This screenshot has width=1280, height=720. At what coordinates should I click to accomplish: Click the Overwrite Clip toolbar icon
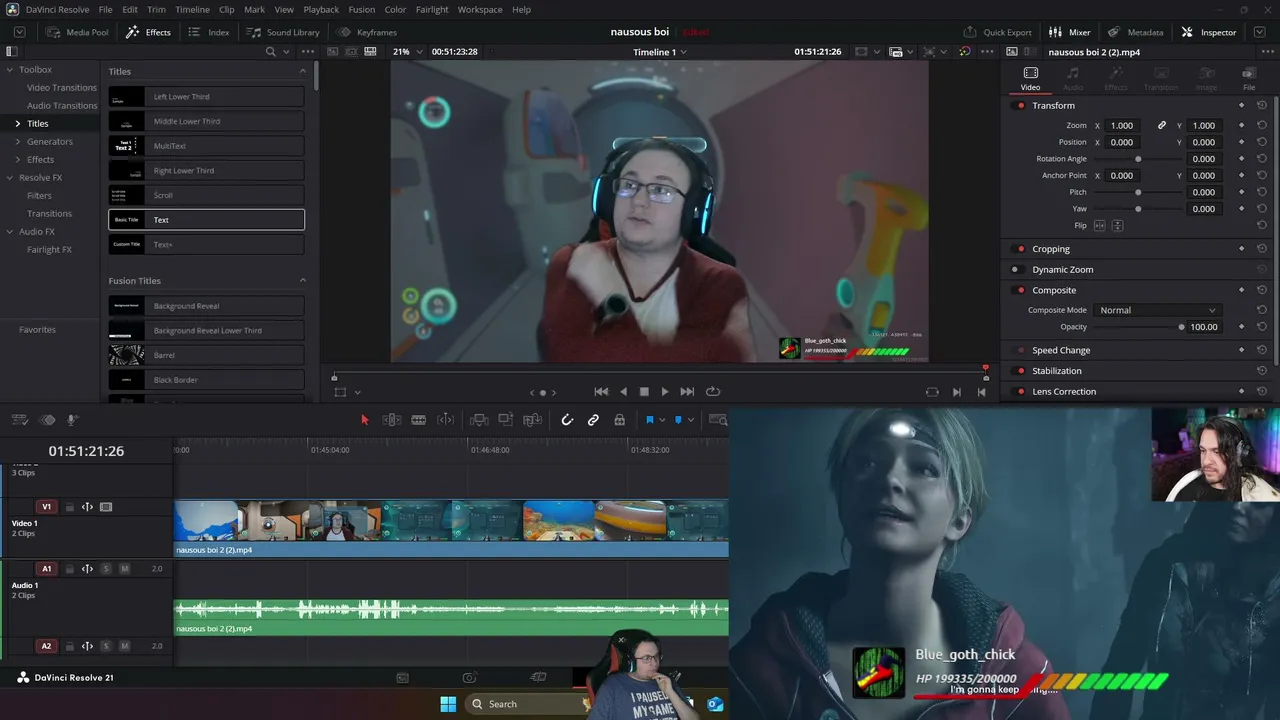click(506, 420)
